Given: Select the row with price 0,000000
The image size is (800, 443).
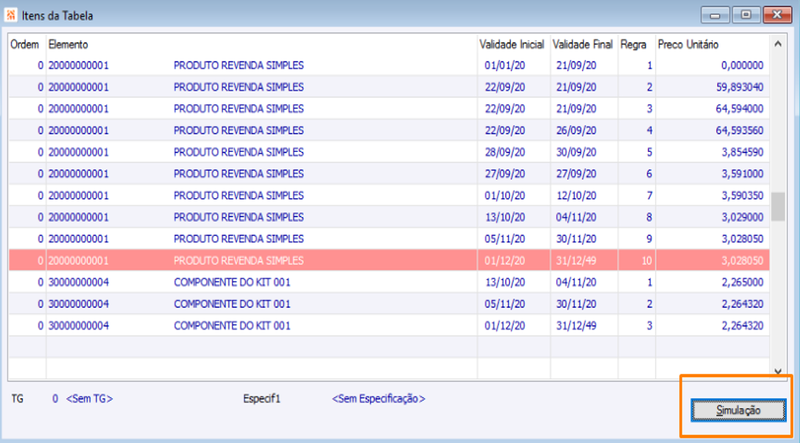Looking at the screenshot, I should click(x=389, y=65).
